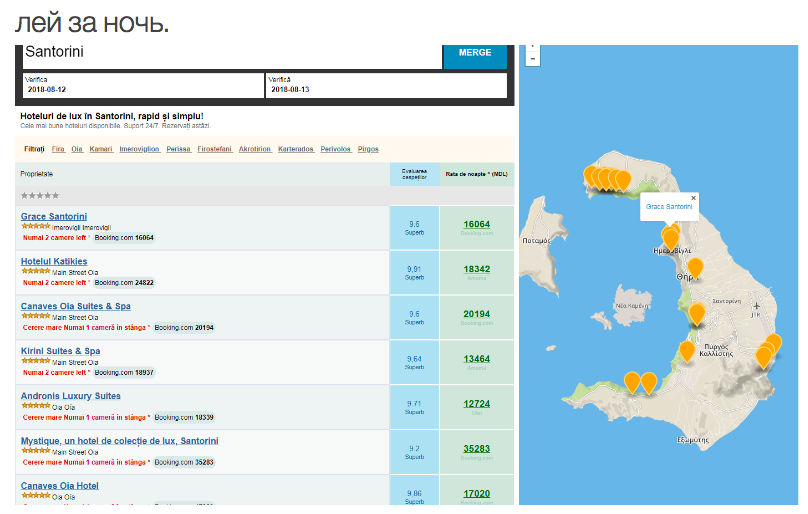
Task: Click the map marker west of Pyrgos Kallistis
Action: tap(687, 352)
